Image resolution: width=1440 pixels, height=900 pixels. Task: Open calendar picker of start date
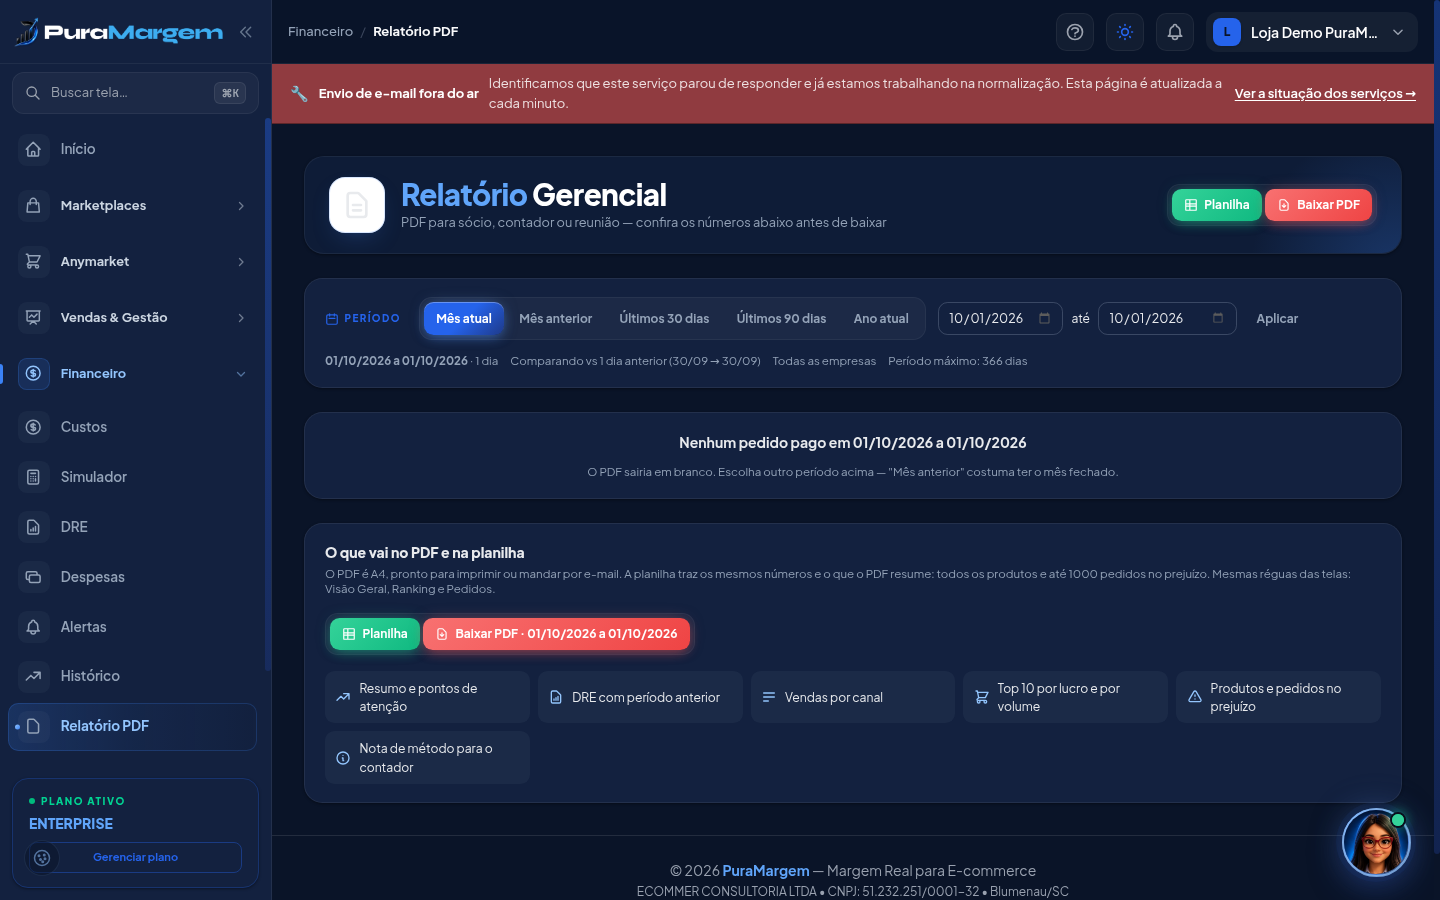click(1044, 319)
